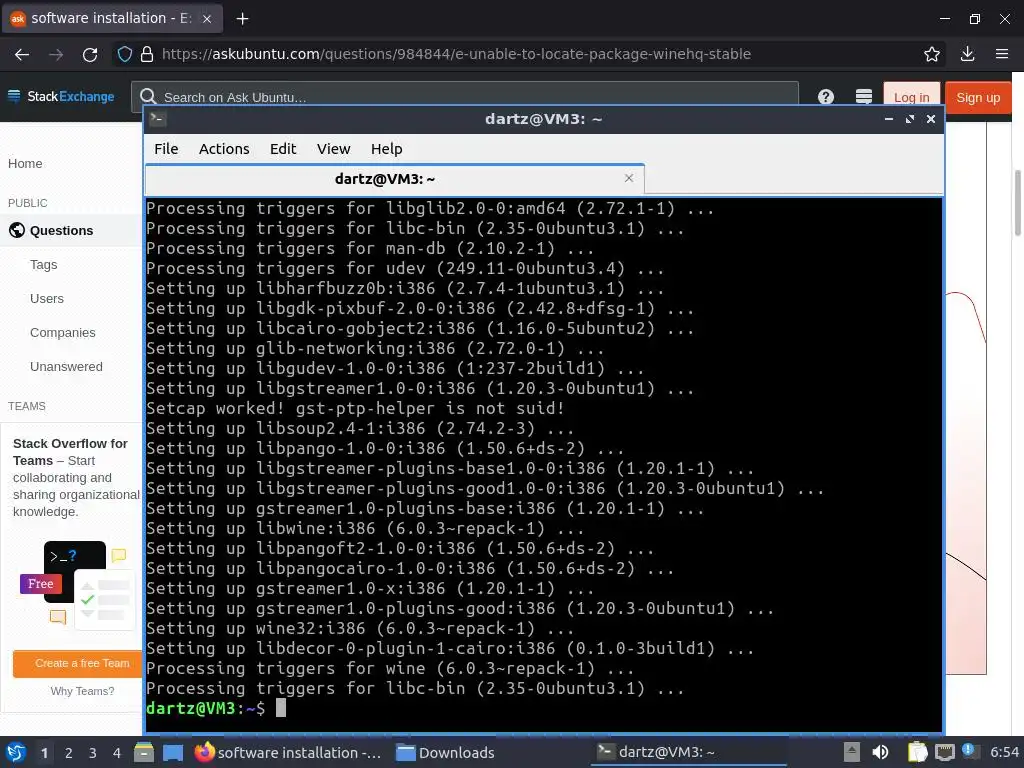Open the StackExchange site switcher icon

point(864,97)
